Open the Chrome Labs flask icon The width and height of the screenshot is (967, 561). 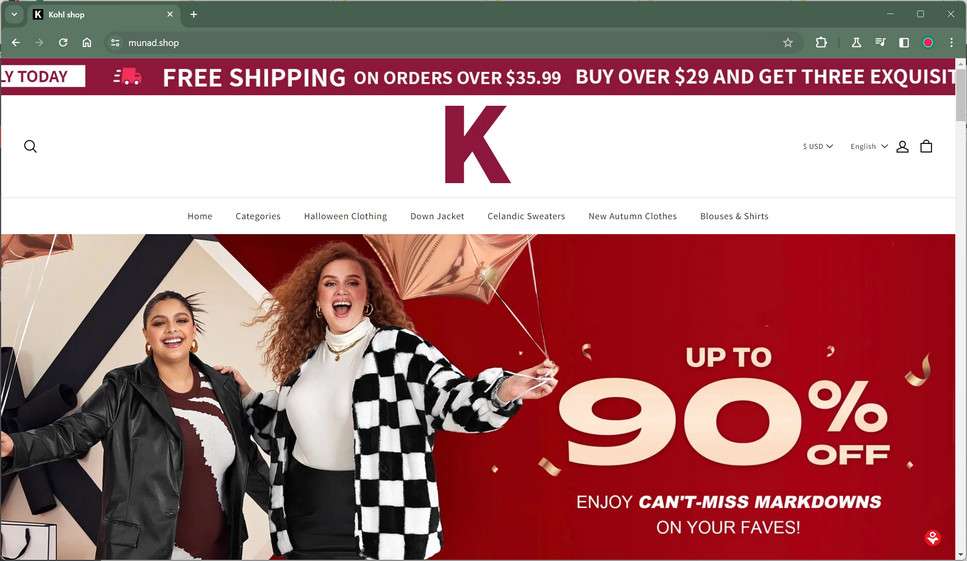[856, 43]
